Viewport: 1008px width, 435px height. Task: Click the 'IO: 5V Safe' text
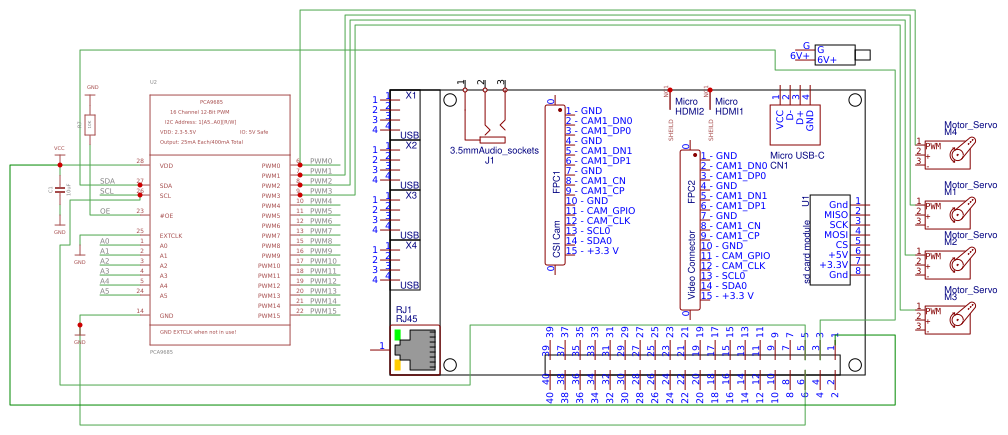click(x=253, y=132)
